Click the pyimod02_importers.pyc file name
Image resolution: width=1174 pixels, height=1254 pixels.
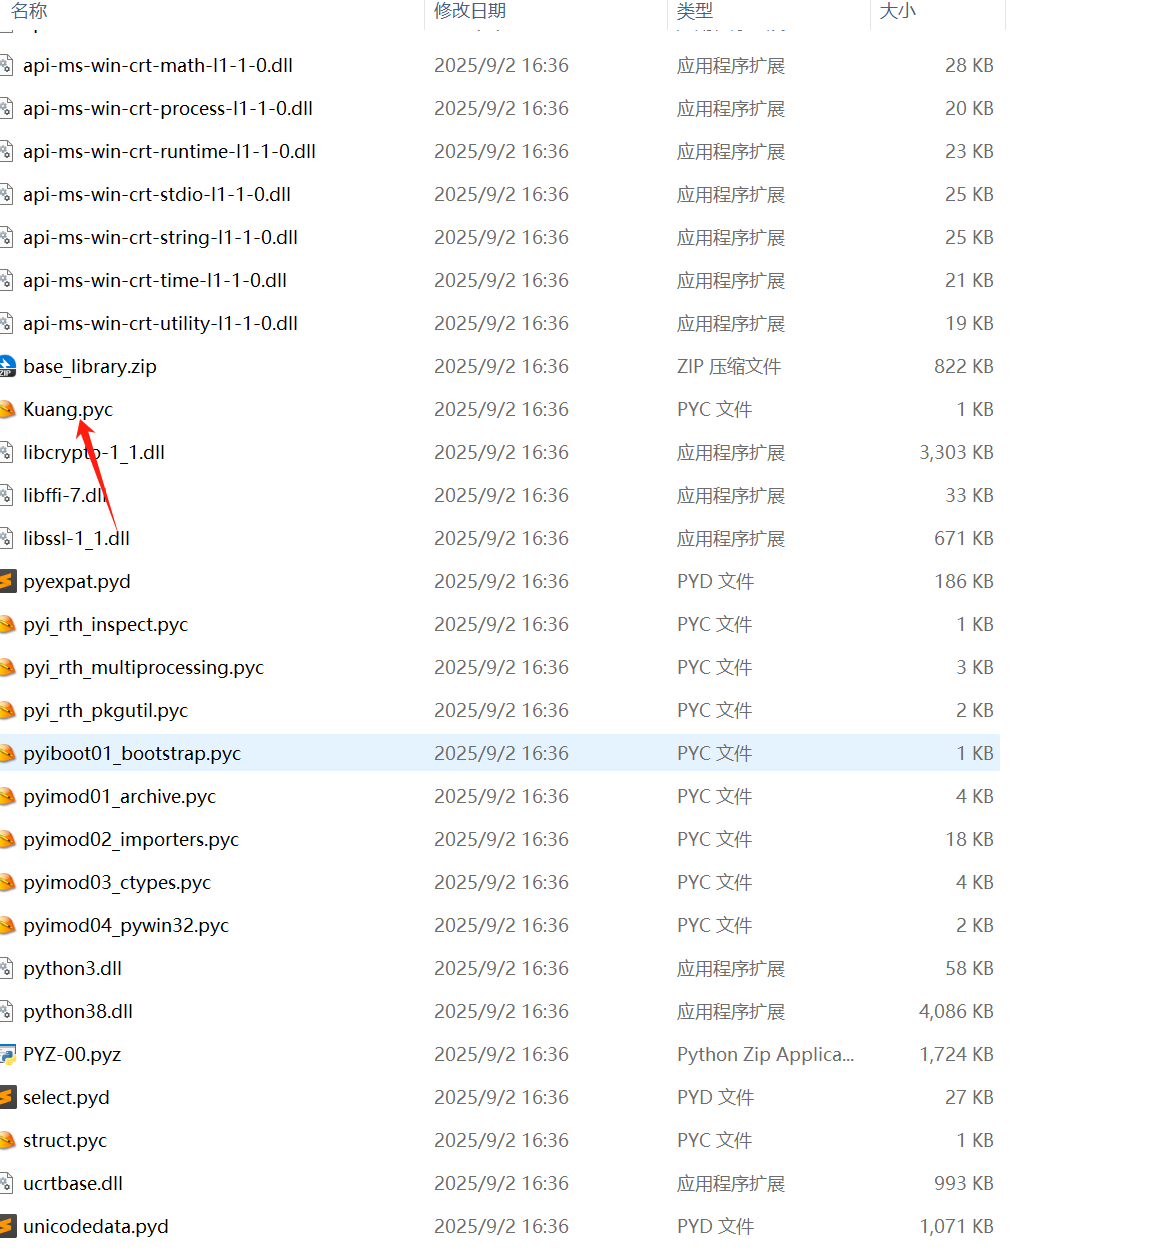click(x=131, y=840)
